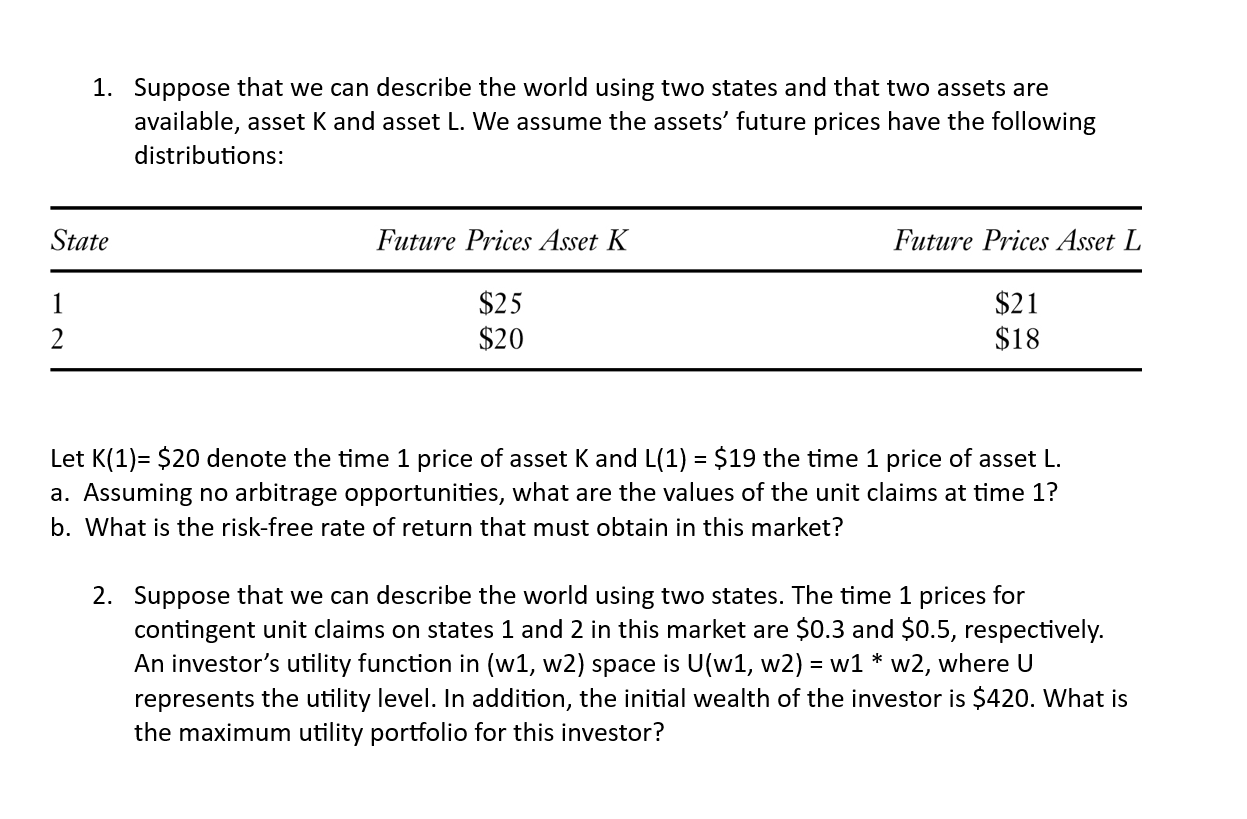Screen dimensions: 1247x819
Task: Click the list number of question 2
Action: [x=102, y=596]
